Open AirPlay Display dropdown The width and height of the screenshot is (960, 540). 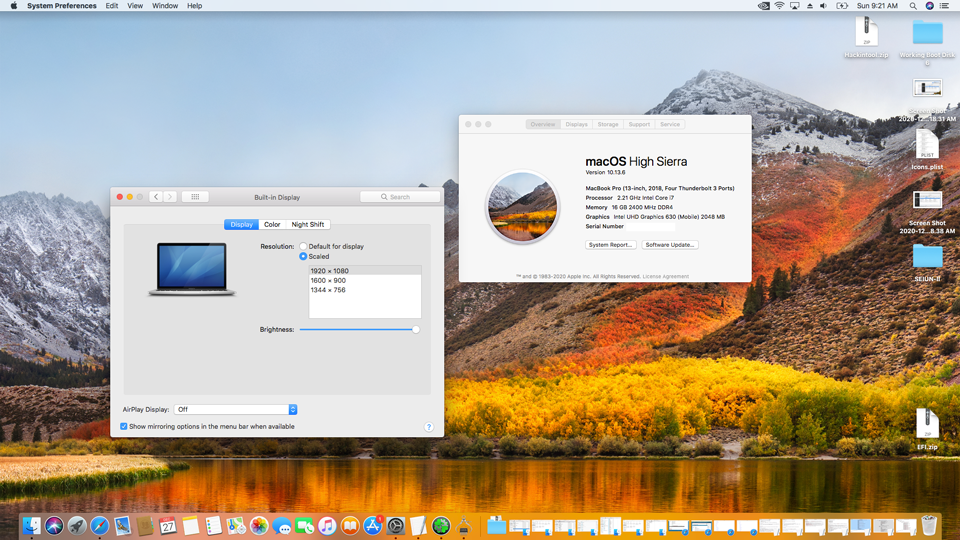pos(236,409)
